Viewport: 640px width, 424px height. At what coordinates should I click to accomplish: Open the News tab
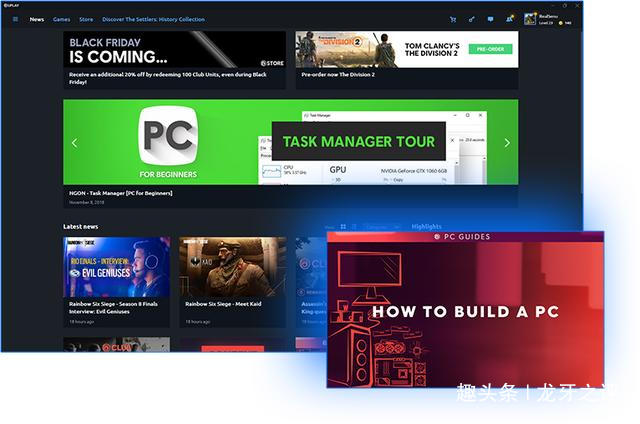(37, 19)
